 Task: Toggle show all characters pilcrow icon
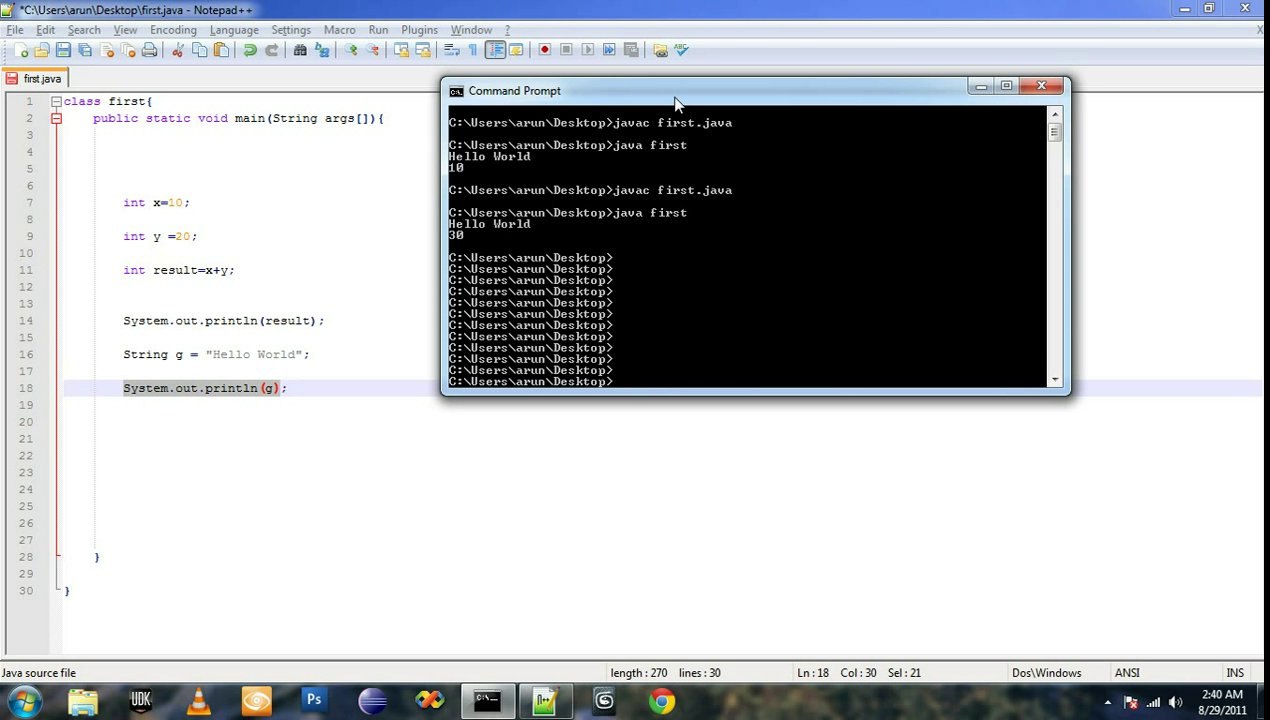coord(473,50)
